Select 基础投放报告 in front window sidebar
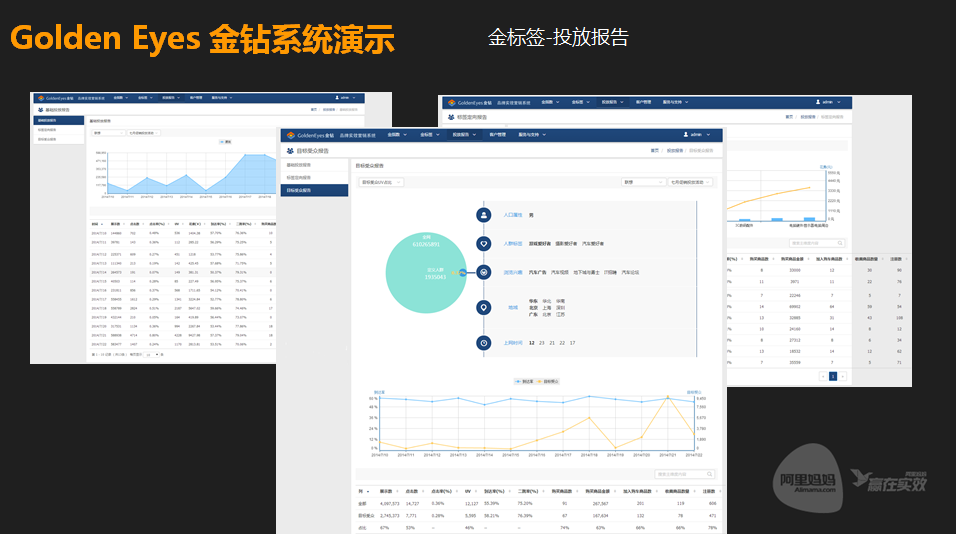This screenshot has width=956, height=534. click(x=315, y=165)
